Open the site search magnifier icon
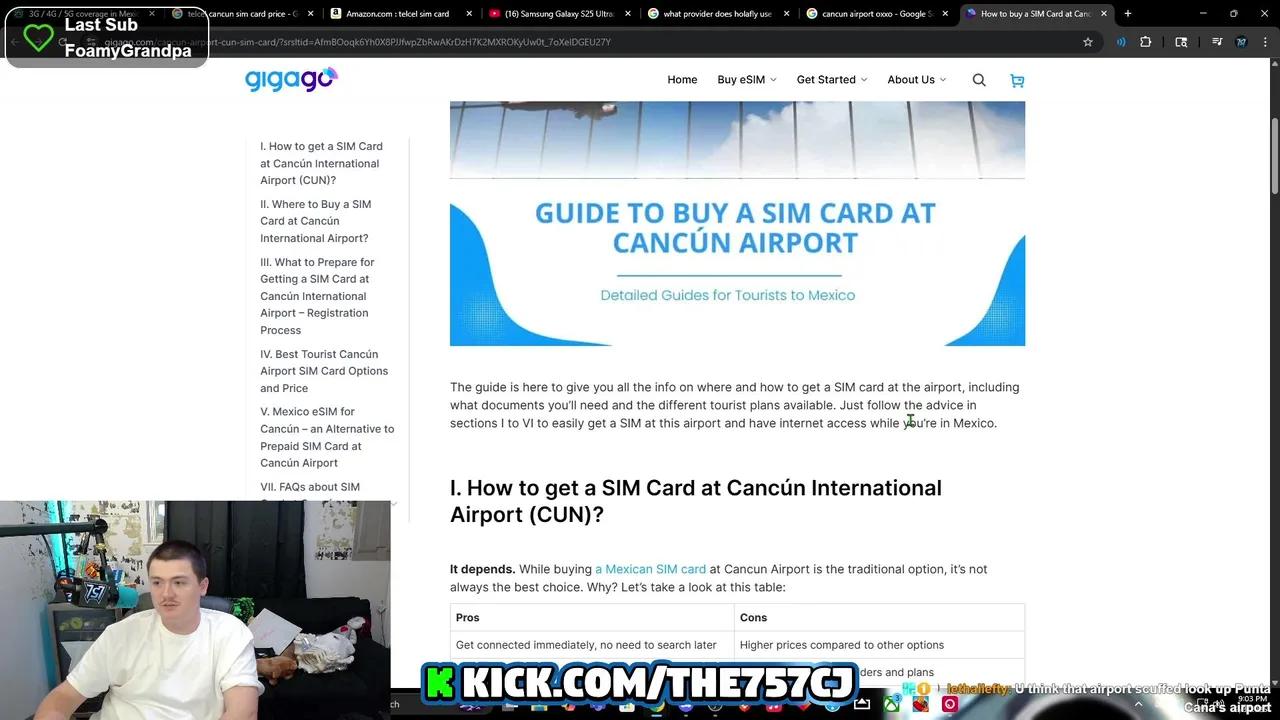This screenshot has height=720, width=1280. pos(979,80)
